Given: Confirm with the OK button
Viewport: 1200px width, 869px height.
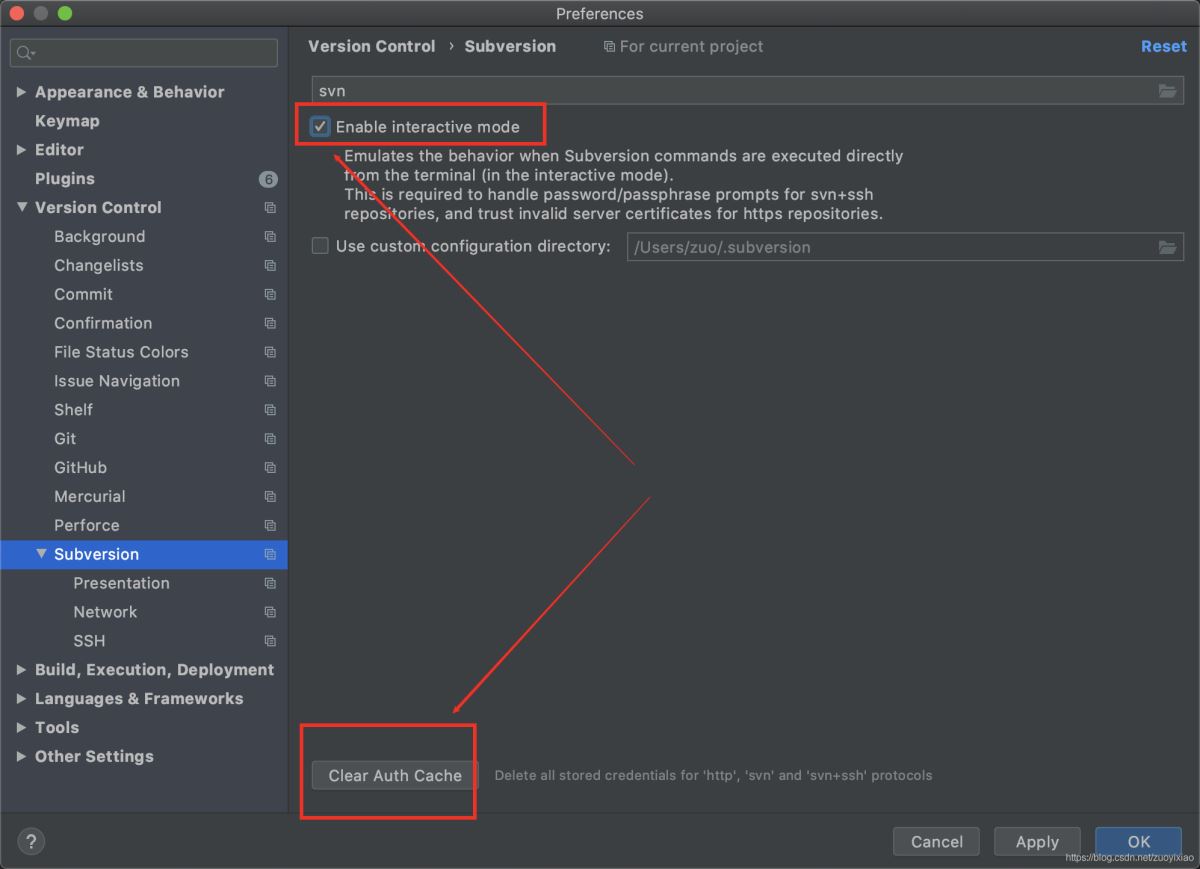Looking at the screenshot, I should click(1139, 842).
